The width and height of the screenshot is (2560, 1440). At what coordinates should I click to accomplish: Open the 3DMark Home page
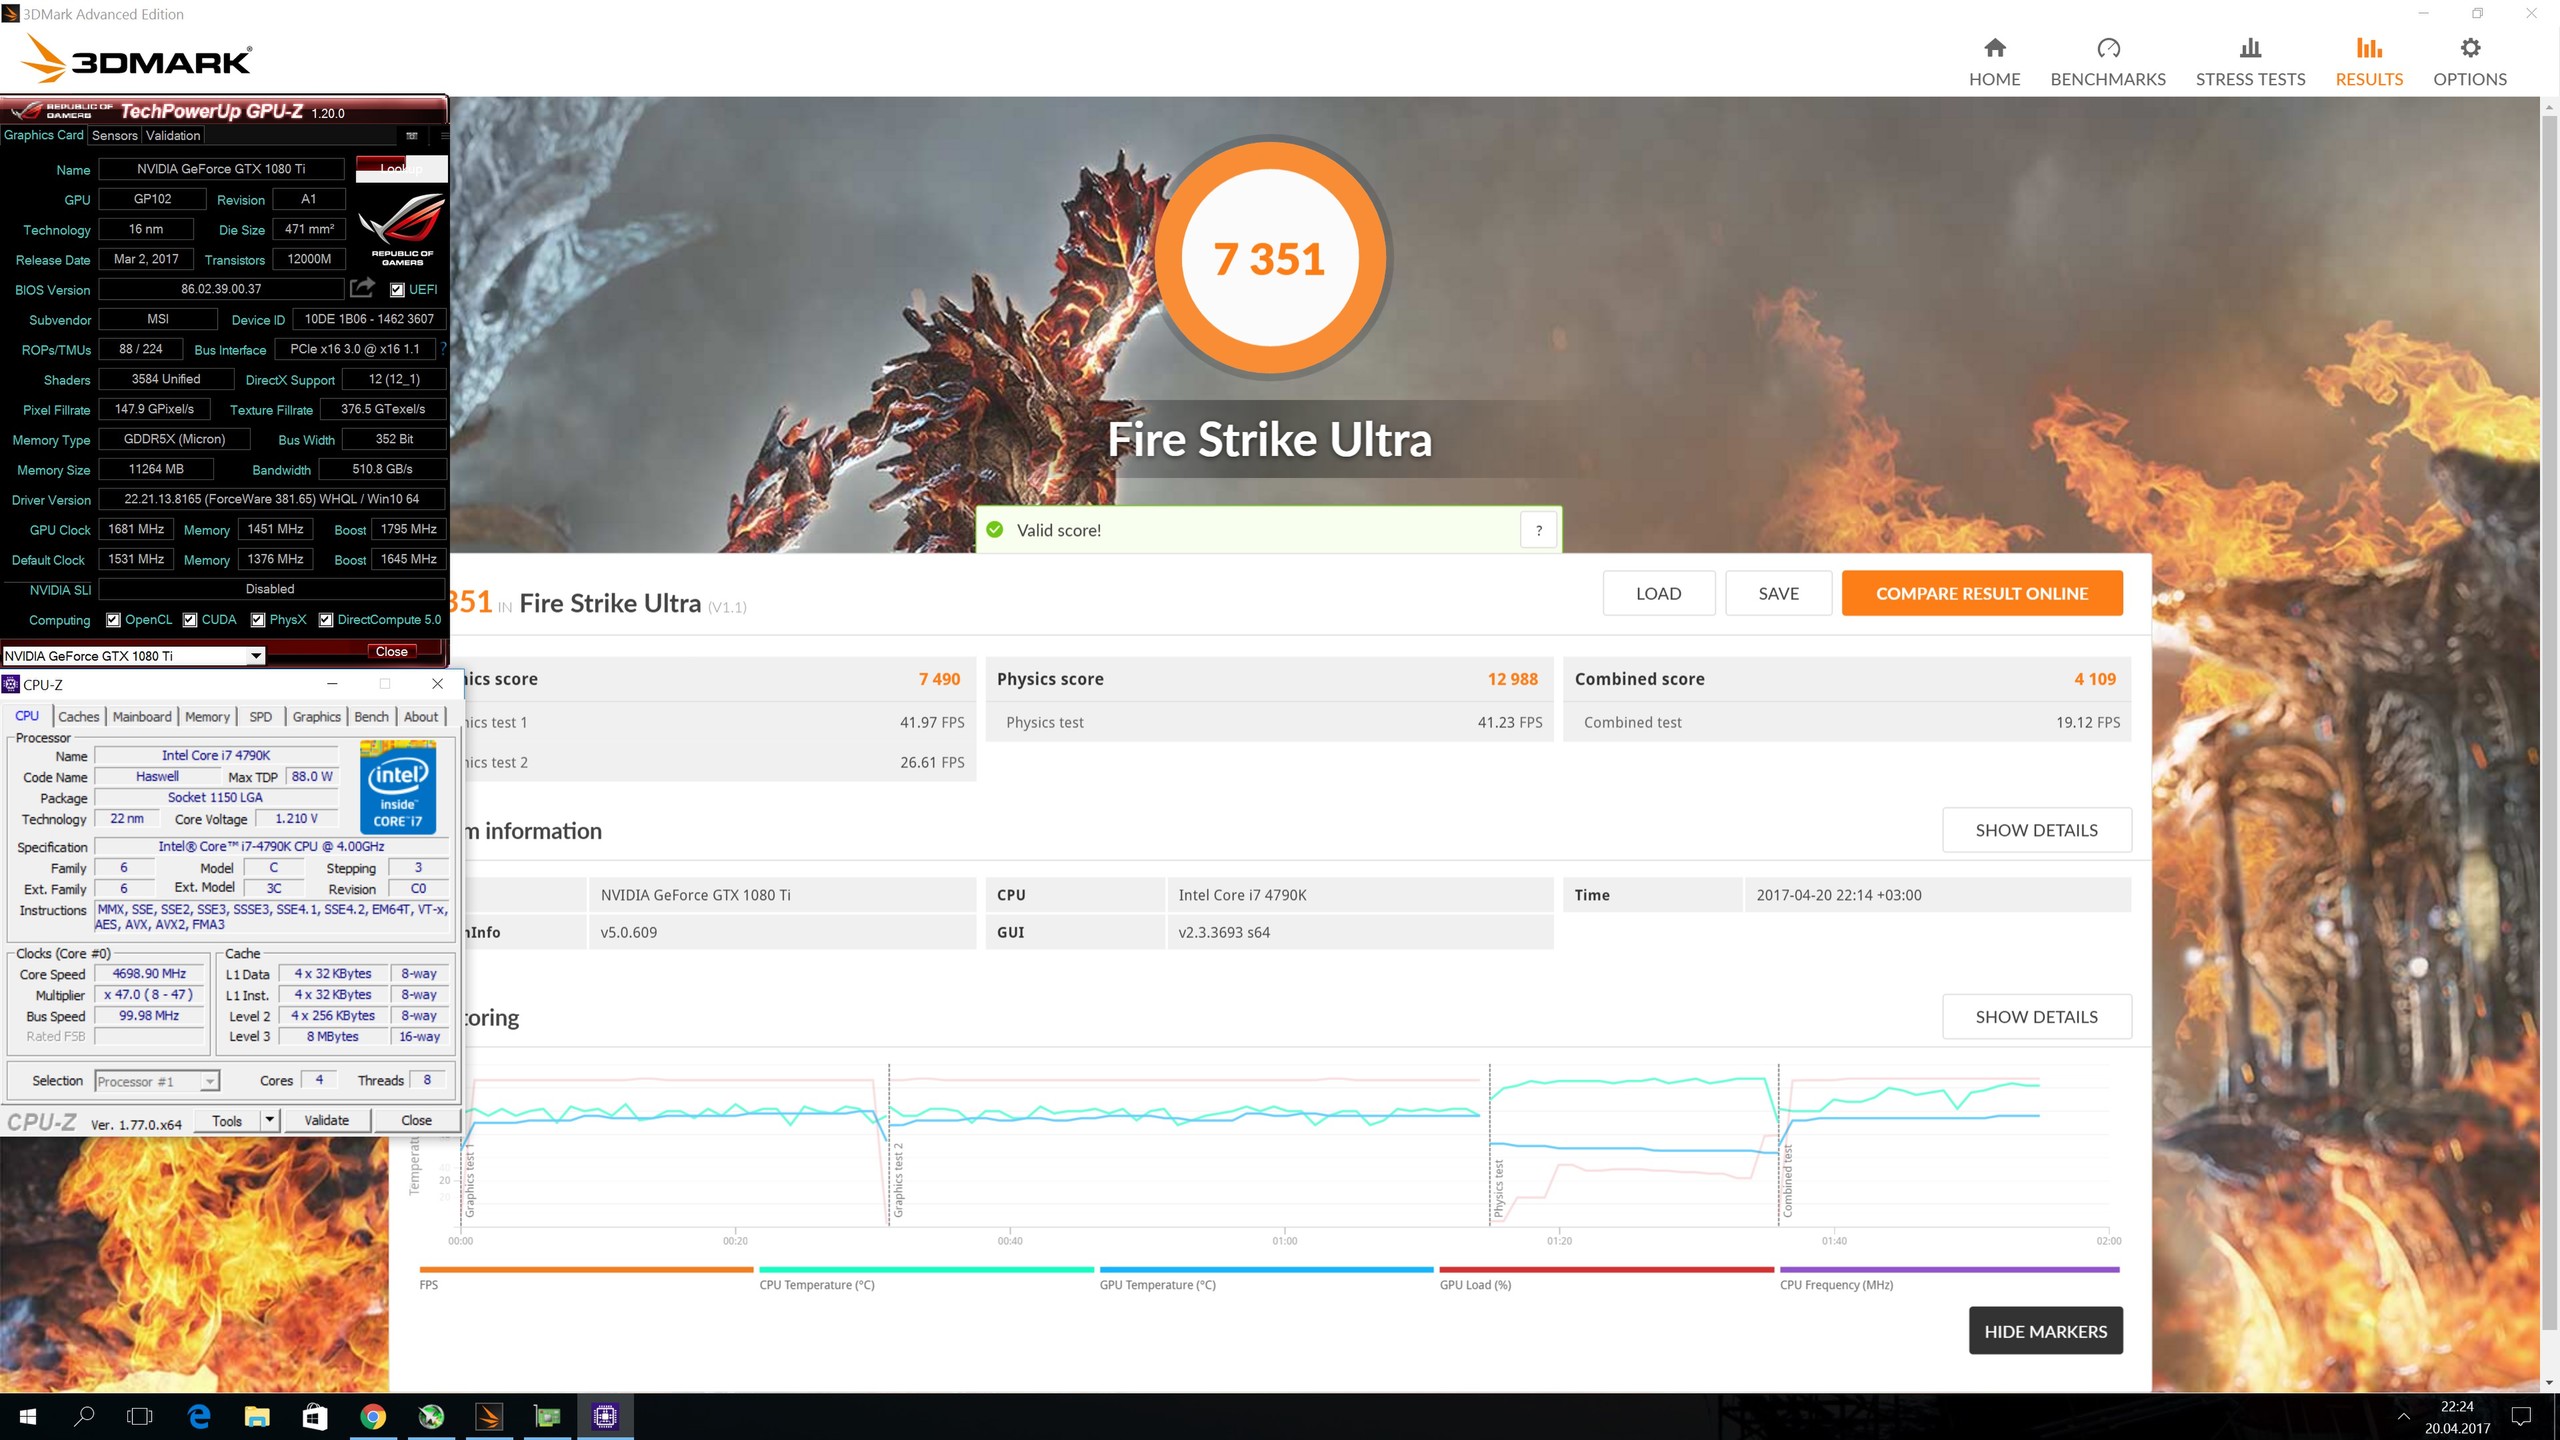pyautogui.click(x=1994, y=62)
